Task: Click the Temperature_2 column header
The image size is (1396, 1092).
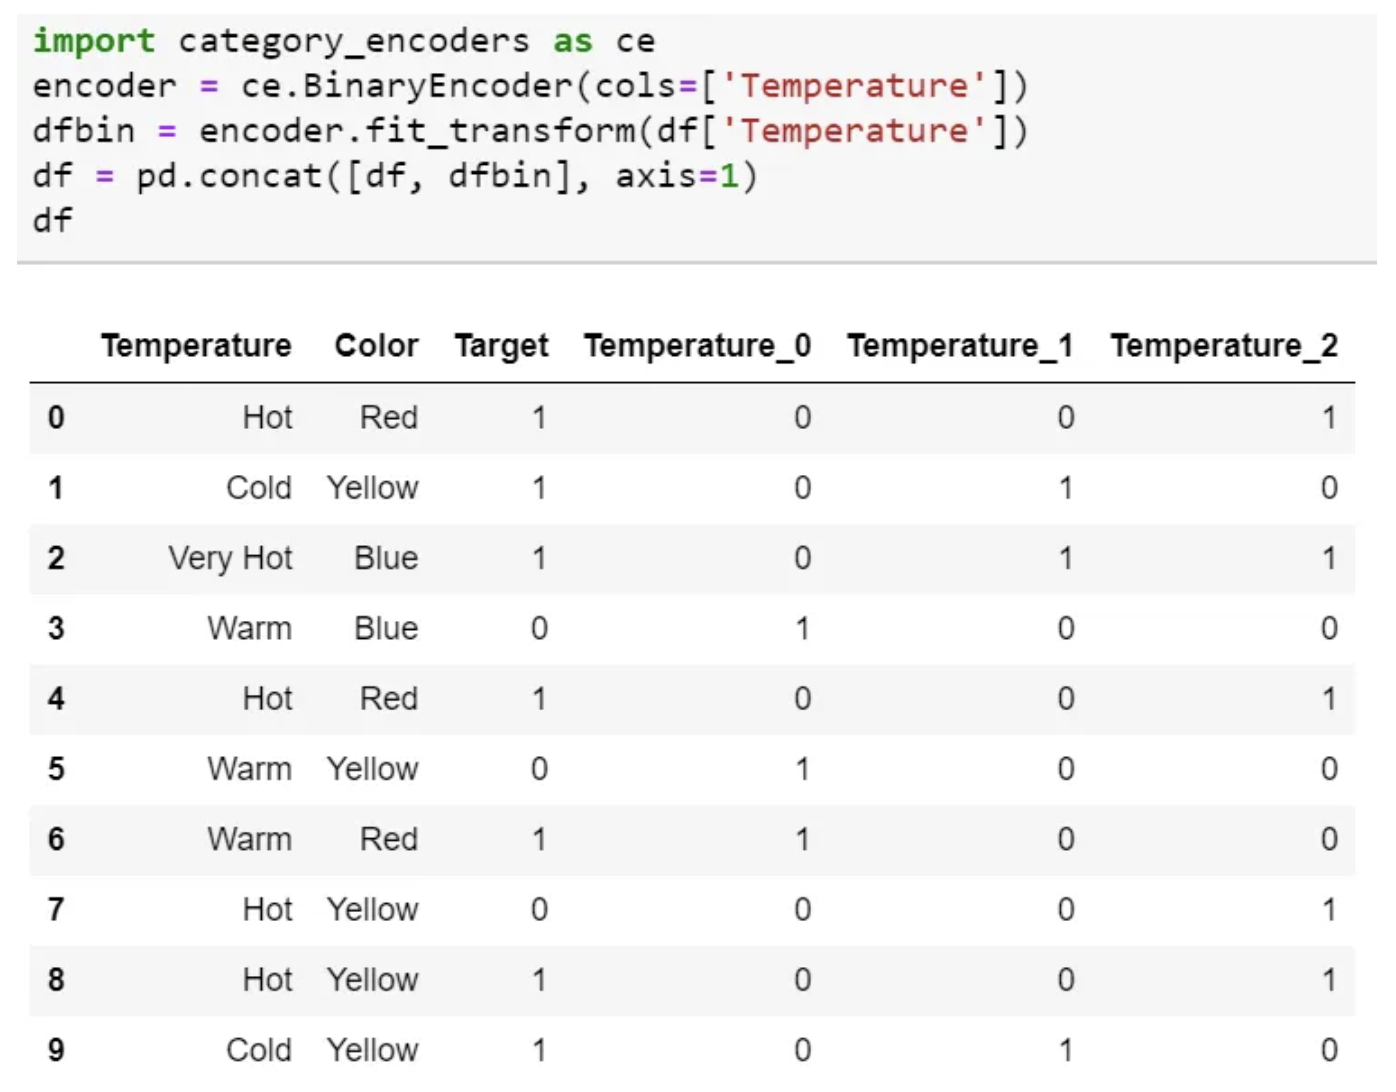Action: 1223,346
